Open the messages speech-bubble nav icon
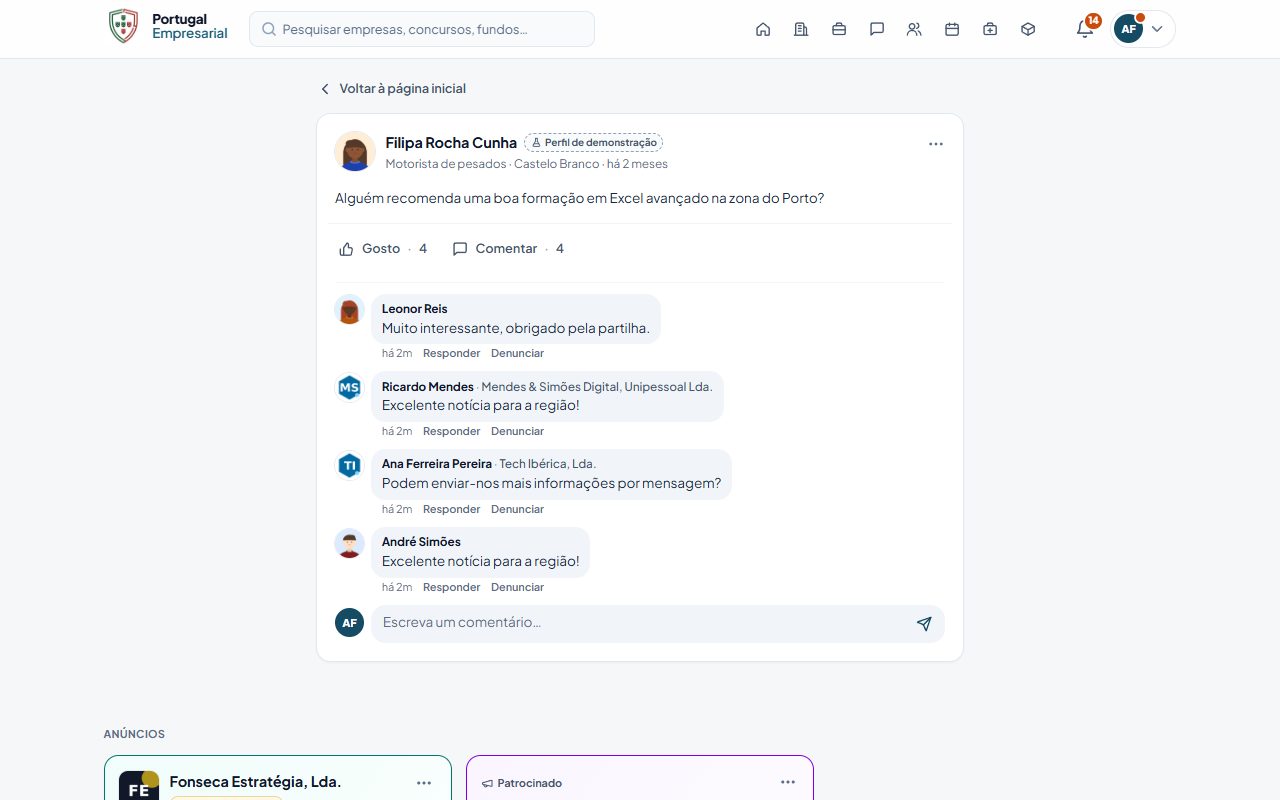 (877, 29)
